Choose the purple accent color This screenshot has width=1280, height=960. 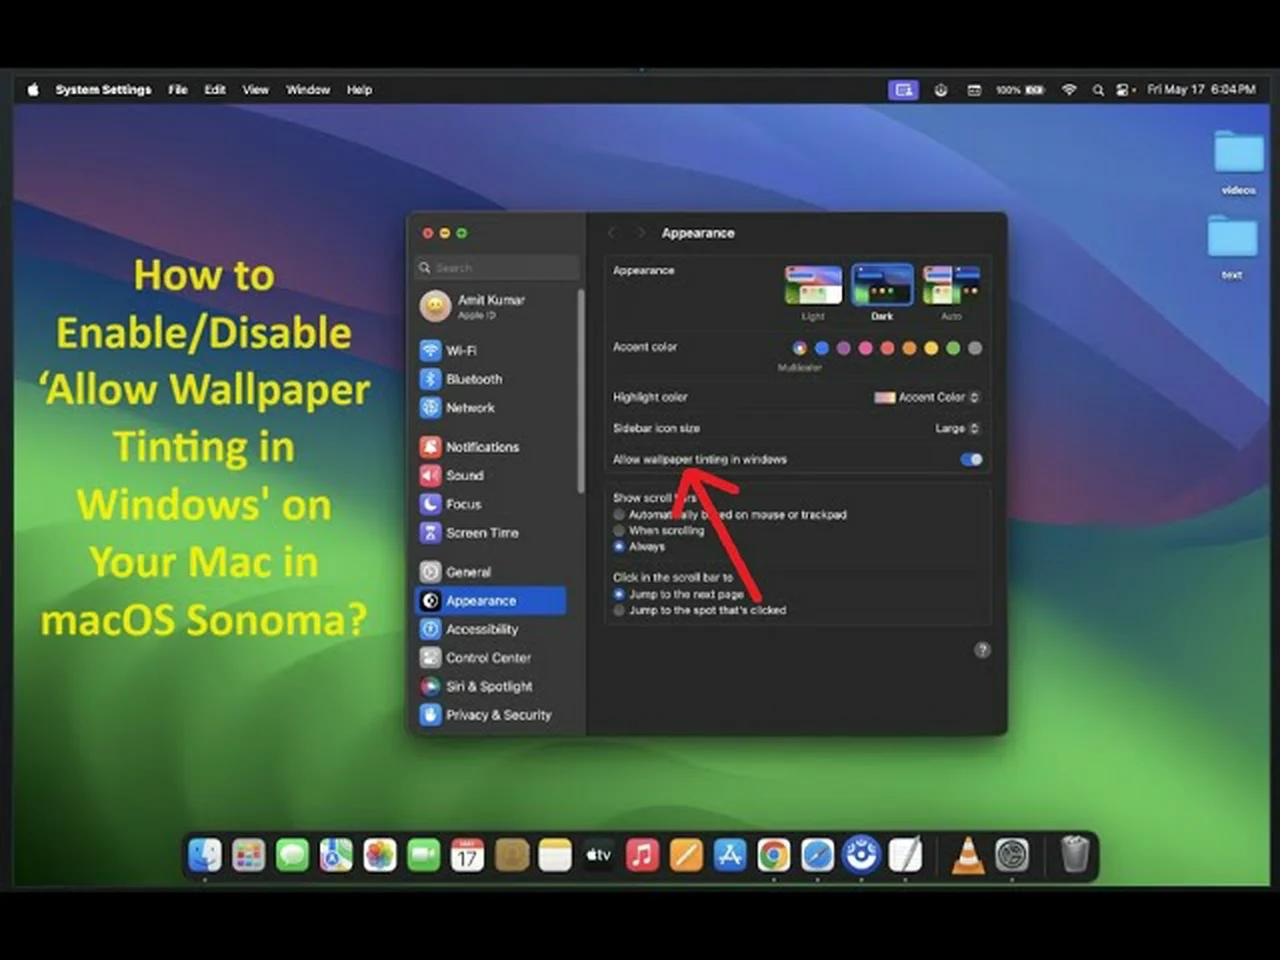[844, 348]
